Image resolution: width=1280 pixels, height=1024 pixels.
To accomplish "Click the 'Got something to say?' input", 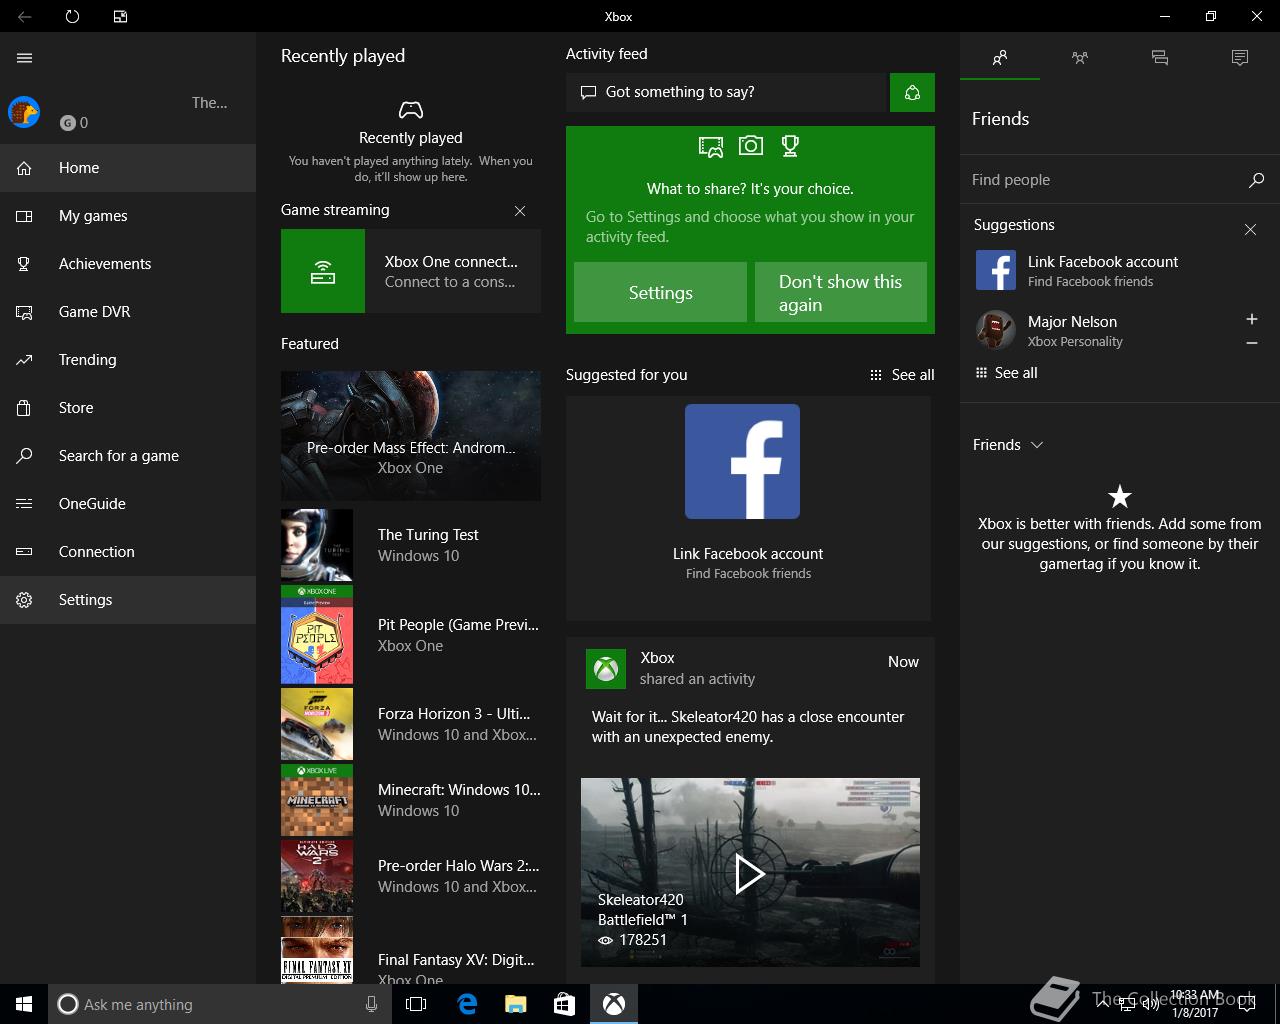I will (728, 92).
